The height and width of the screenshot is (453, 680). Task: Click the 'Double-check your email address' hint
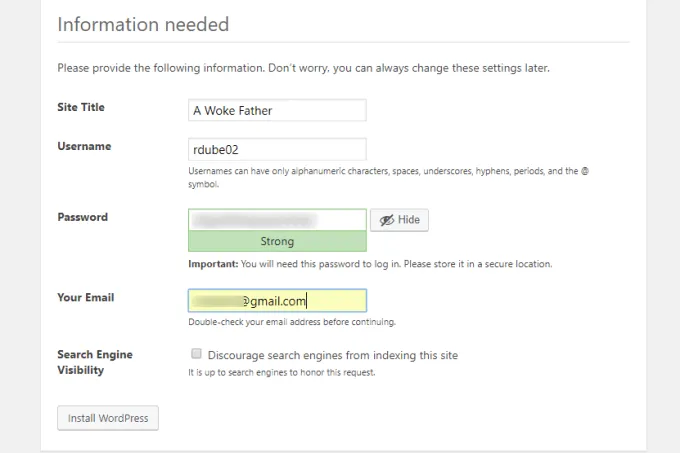tap(292, 322)
